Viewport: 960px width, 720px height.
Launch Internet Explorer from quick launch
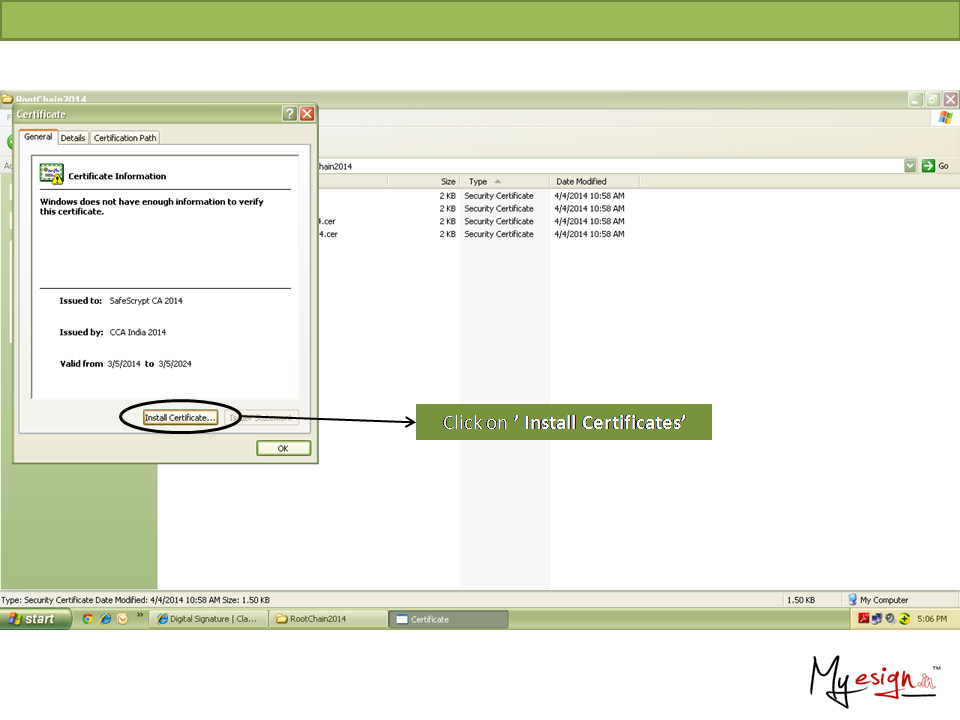coord(105,619)
